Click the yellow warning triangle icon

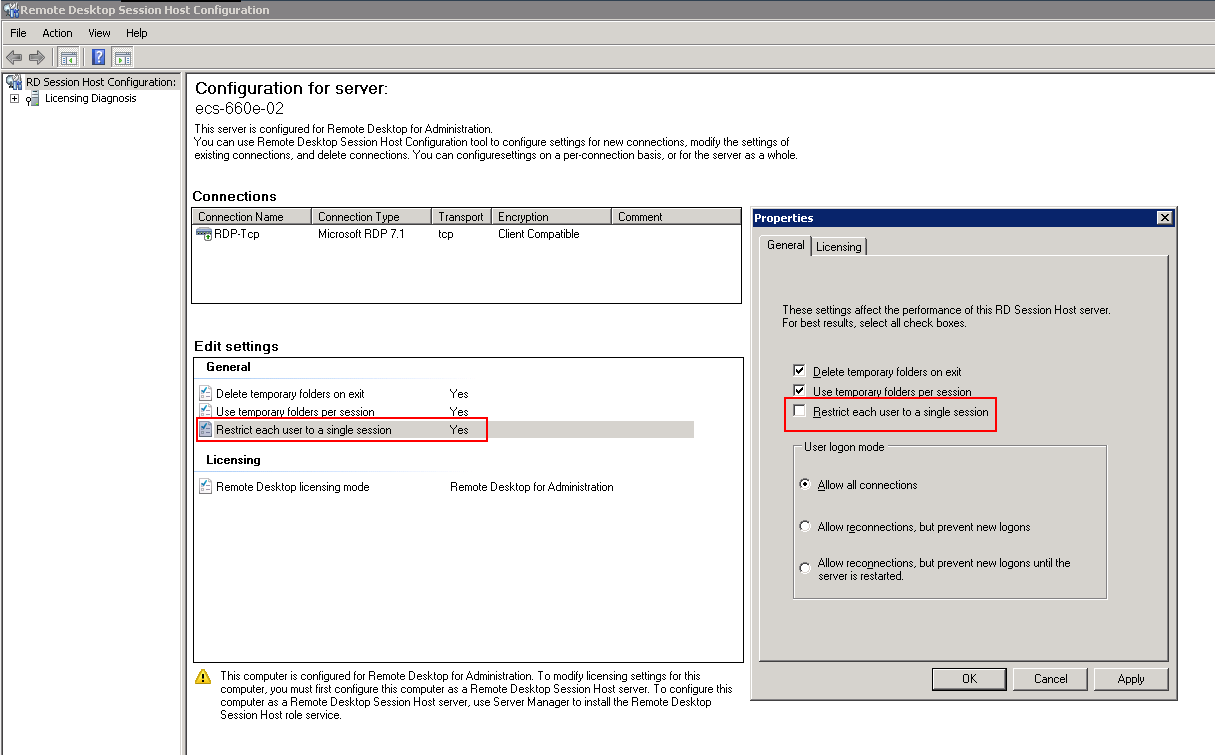click(x=204, y=677)
